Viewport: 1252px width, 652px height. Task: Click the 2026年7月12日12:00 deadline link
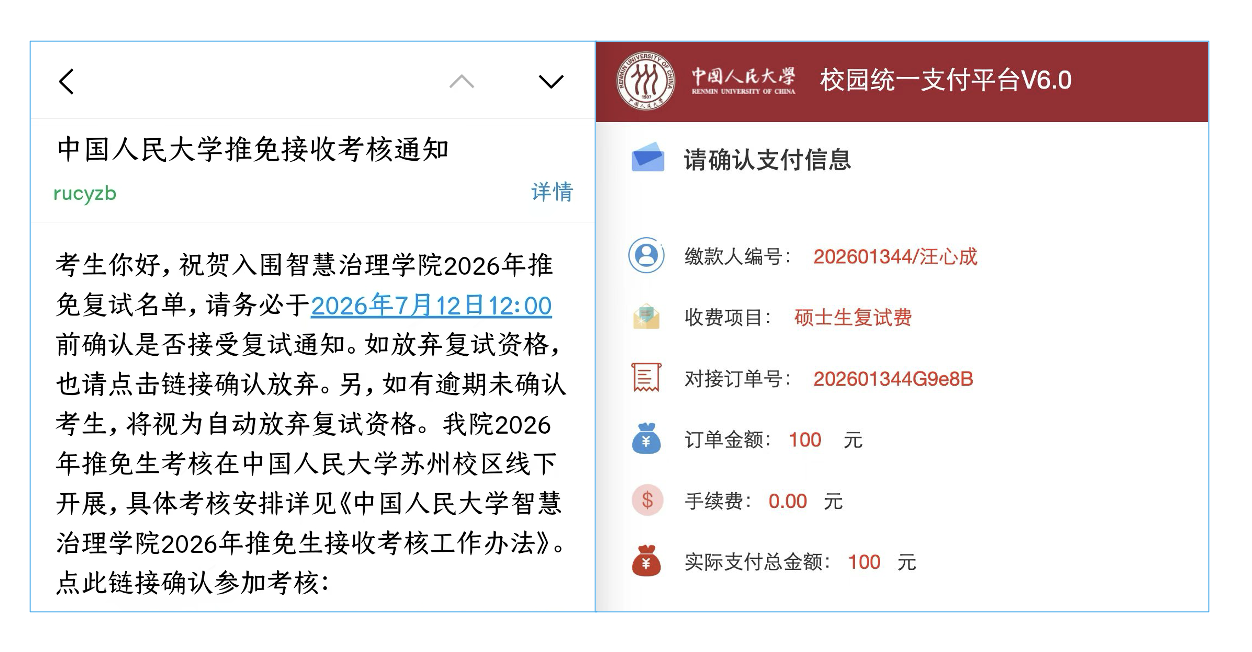point(431,305)
